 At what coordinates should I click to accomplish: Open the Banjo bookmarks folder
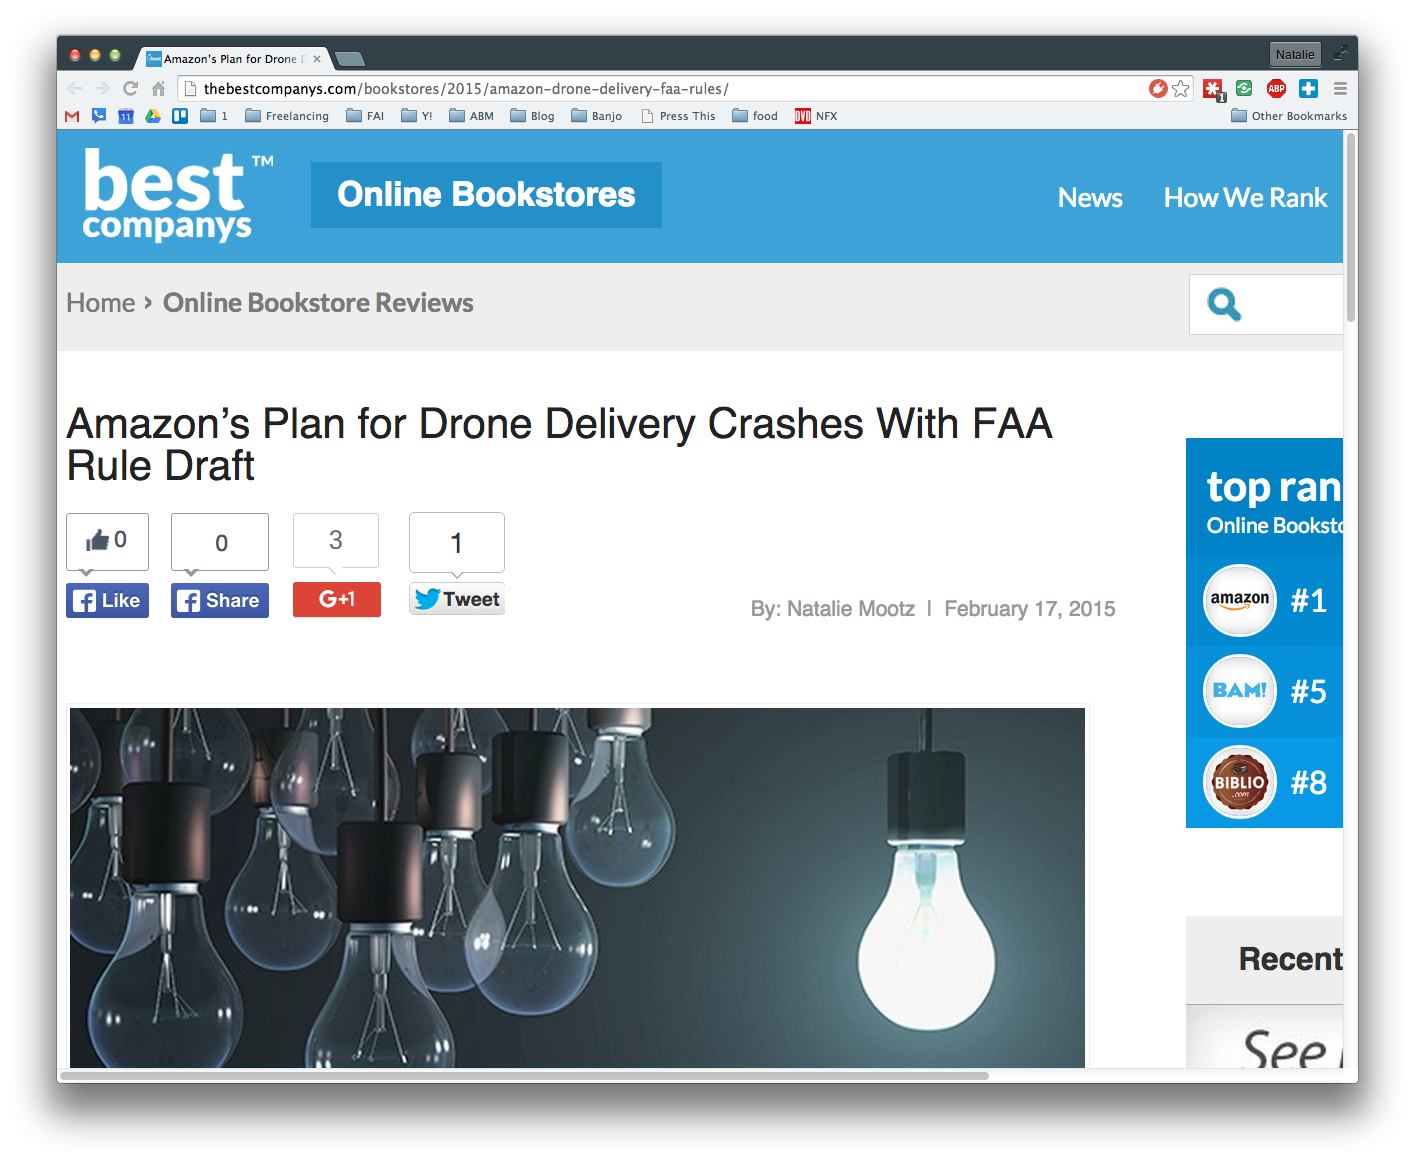[x=596, y=116]
